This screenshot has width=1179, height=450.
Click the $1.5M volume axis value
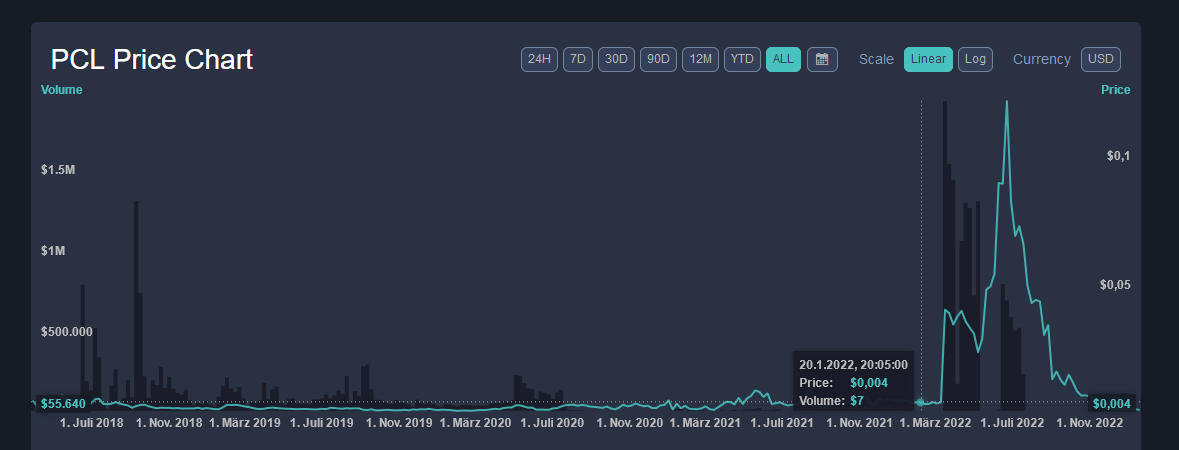(58, 170)
